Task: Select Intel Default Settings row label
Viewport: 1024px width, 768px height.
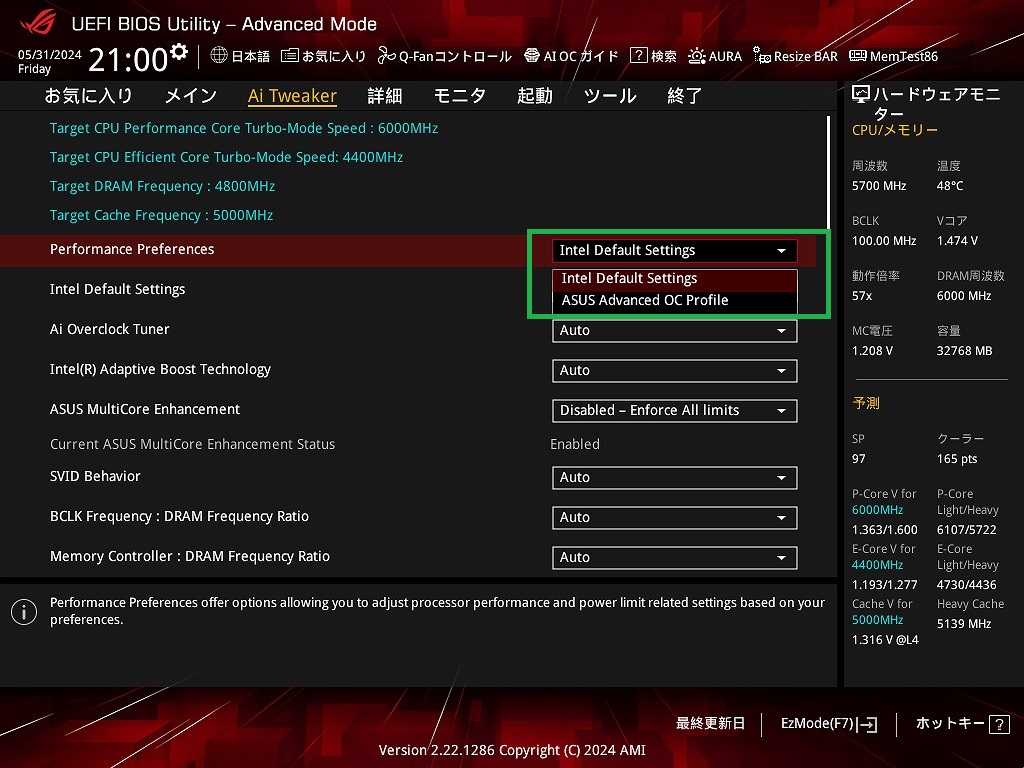Action: tap(118, 289)
